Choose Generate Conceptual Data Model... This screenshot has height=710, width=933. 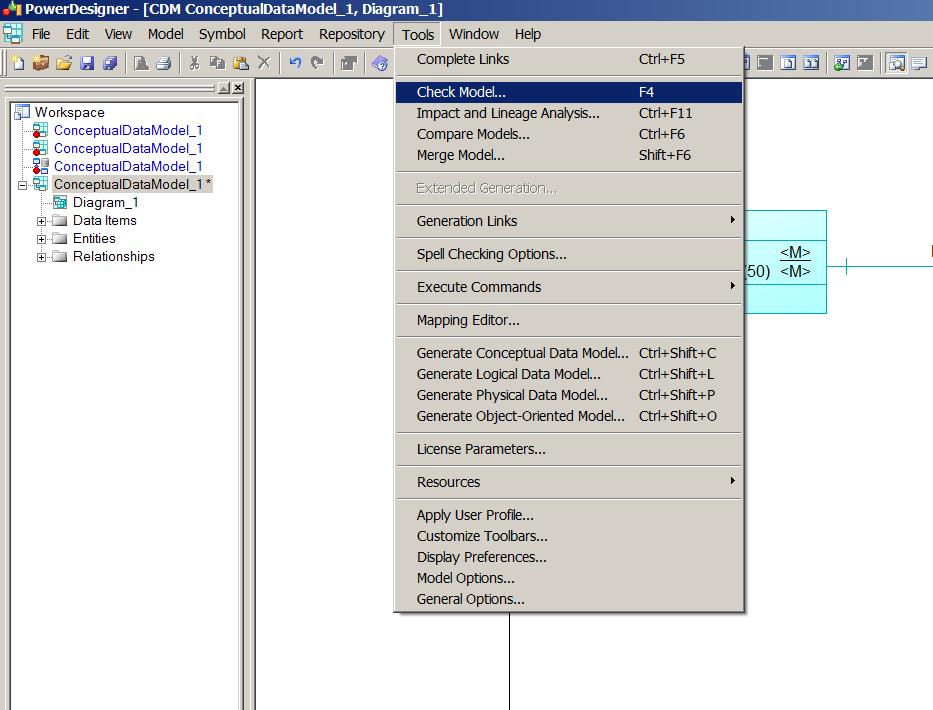click(x=569, y=353)
